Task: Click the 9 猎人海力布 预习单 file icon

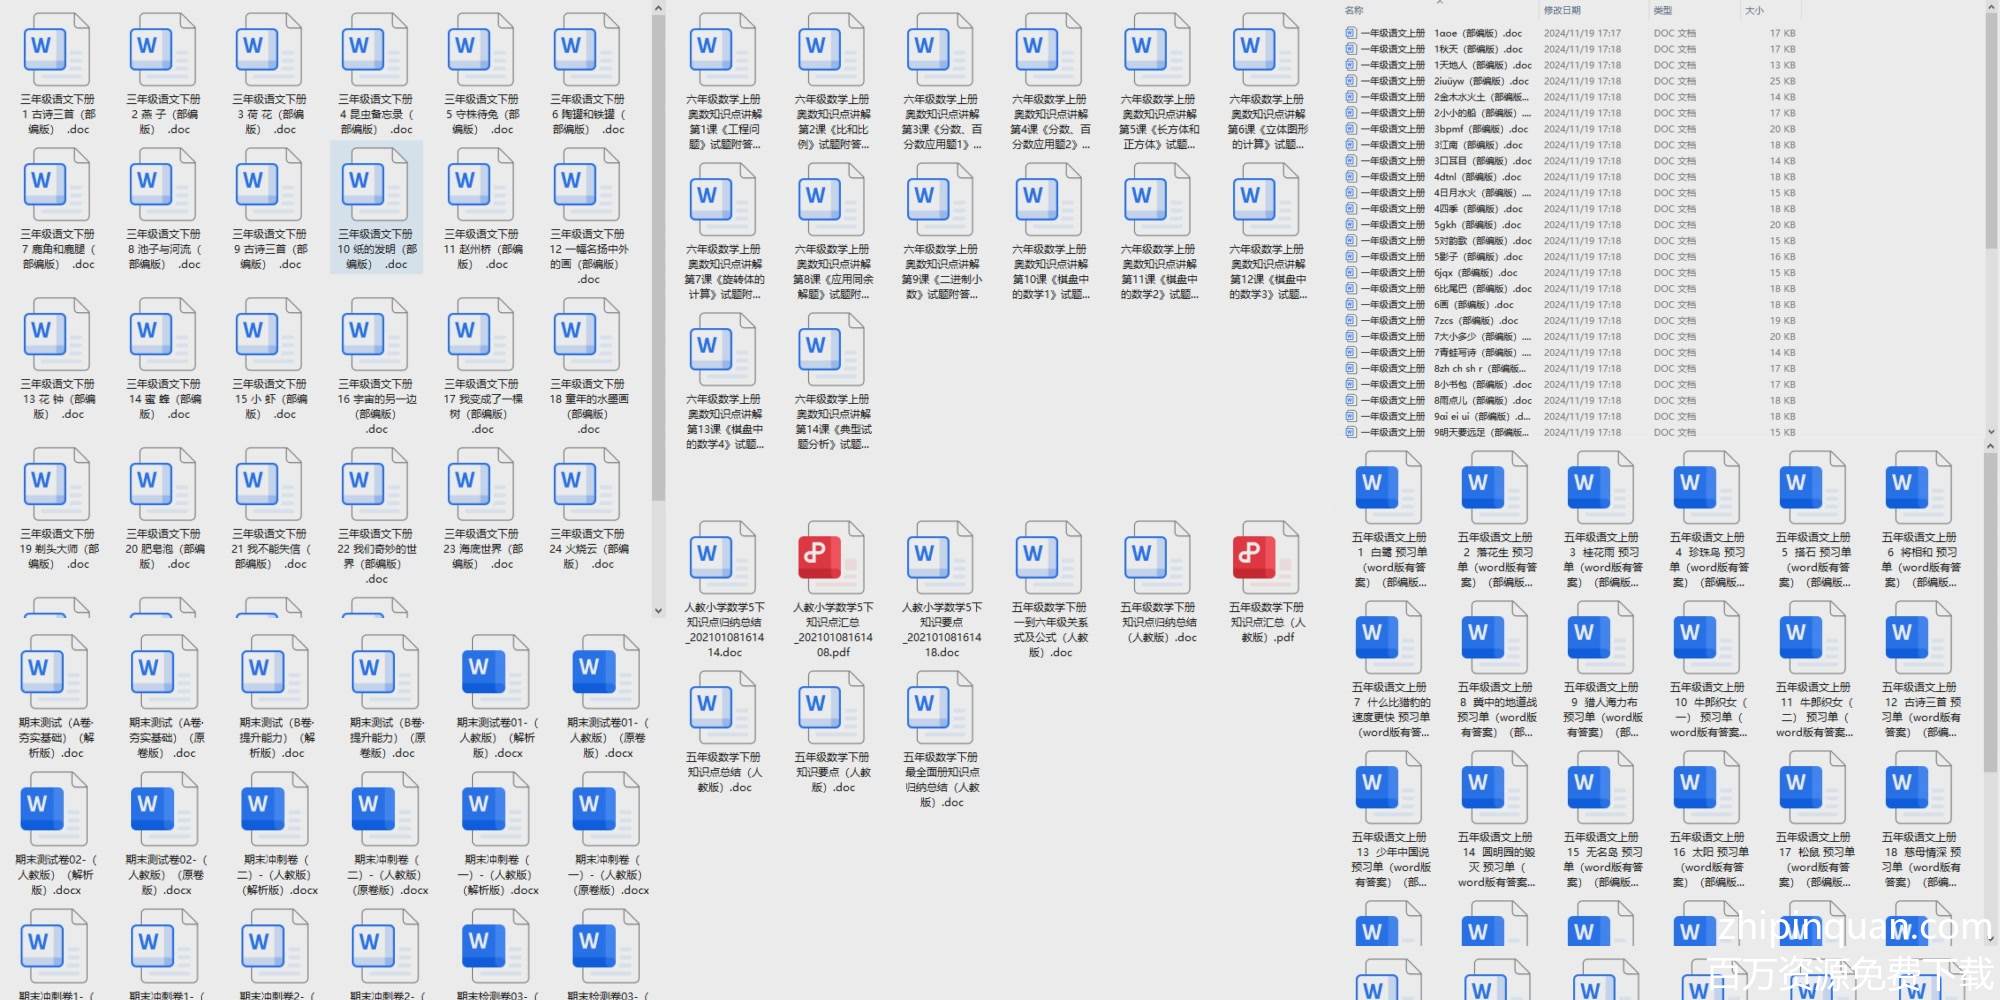Action: (x=1600, y=638)
